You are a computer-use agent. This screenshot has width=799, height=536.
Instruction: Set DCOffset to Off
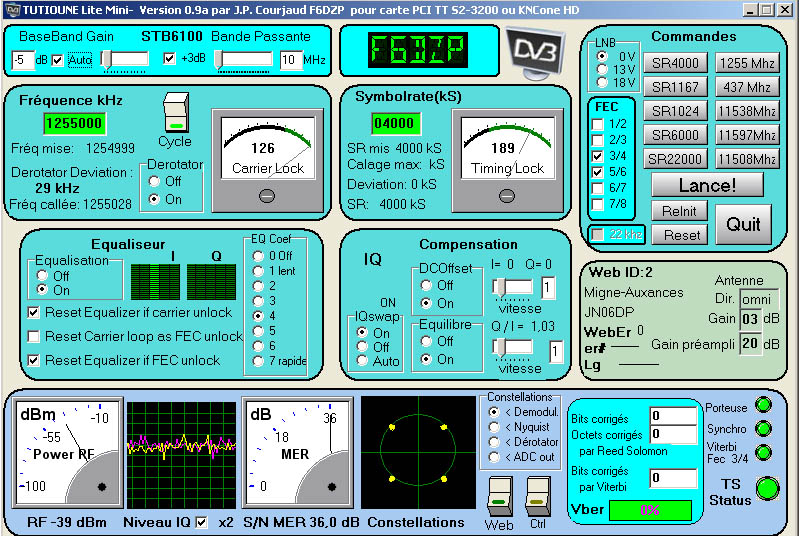coord(426,285)
